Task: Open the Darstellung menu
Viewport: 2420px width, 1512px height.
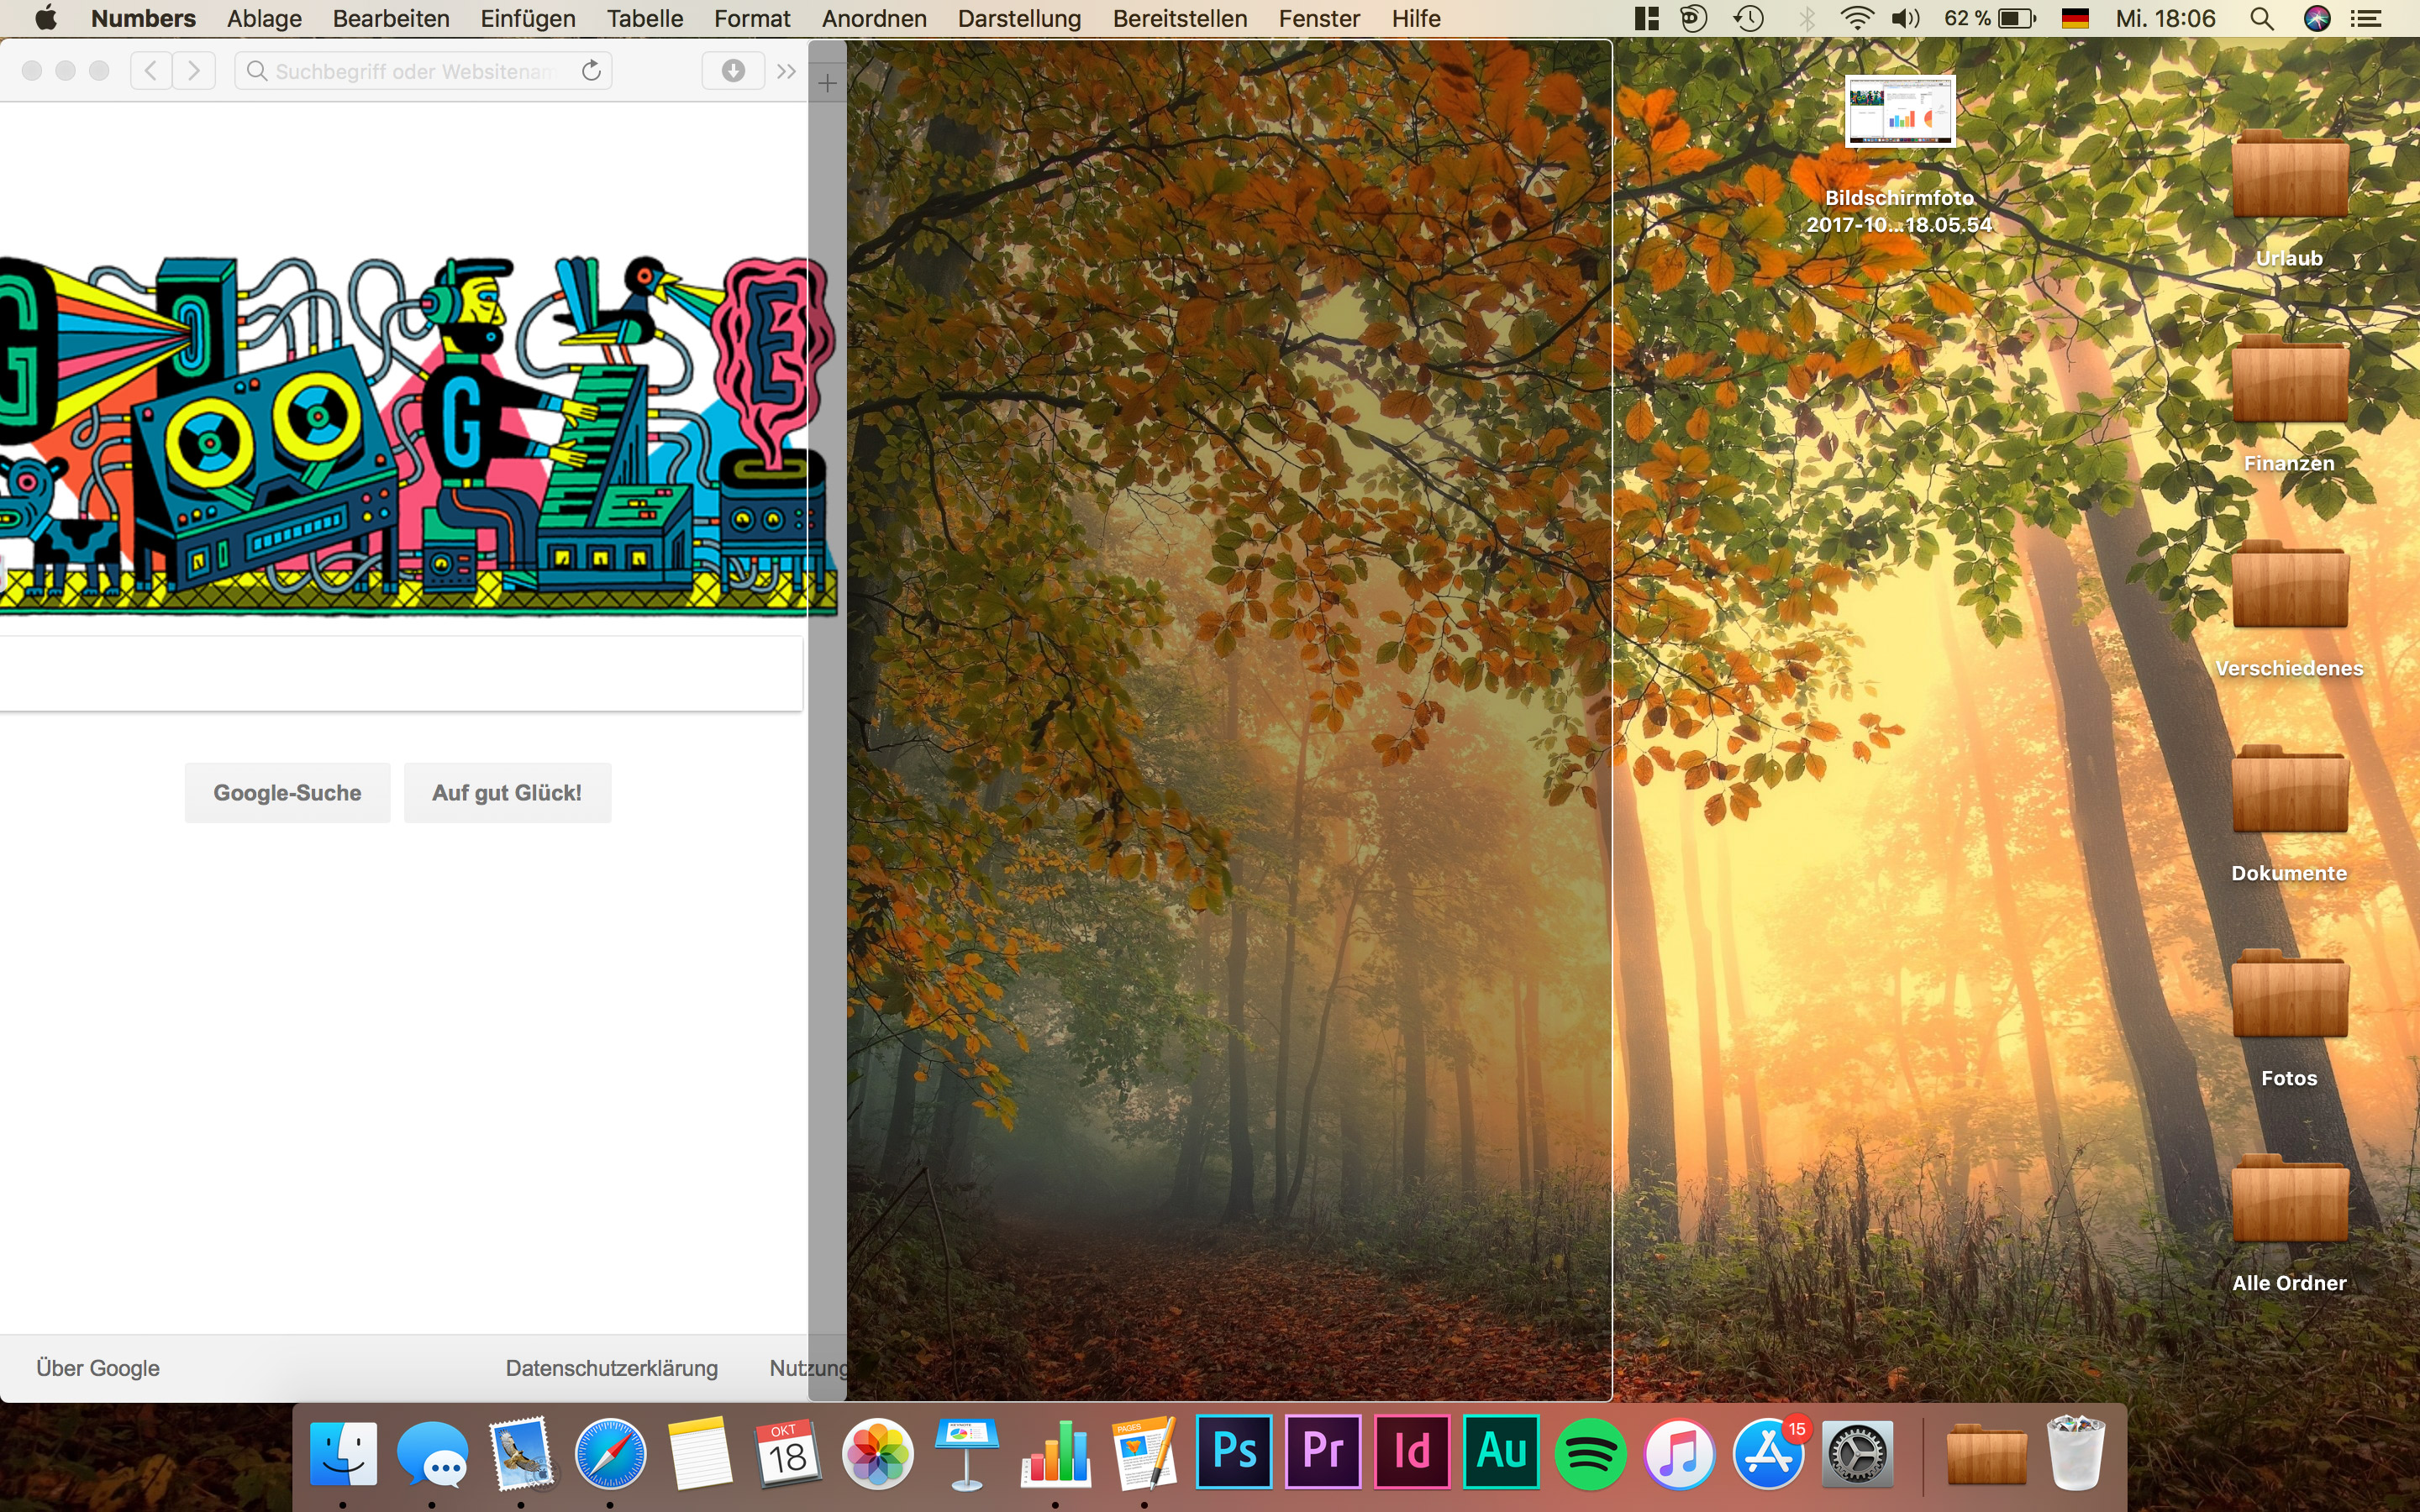Action: (1019, 18)
